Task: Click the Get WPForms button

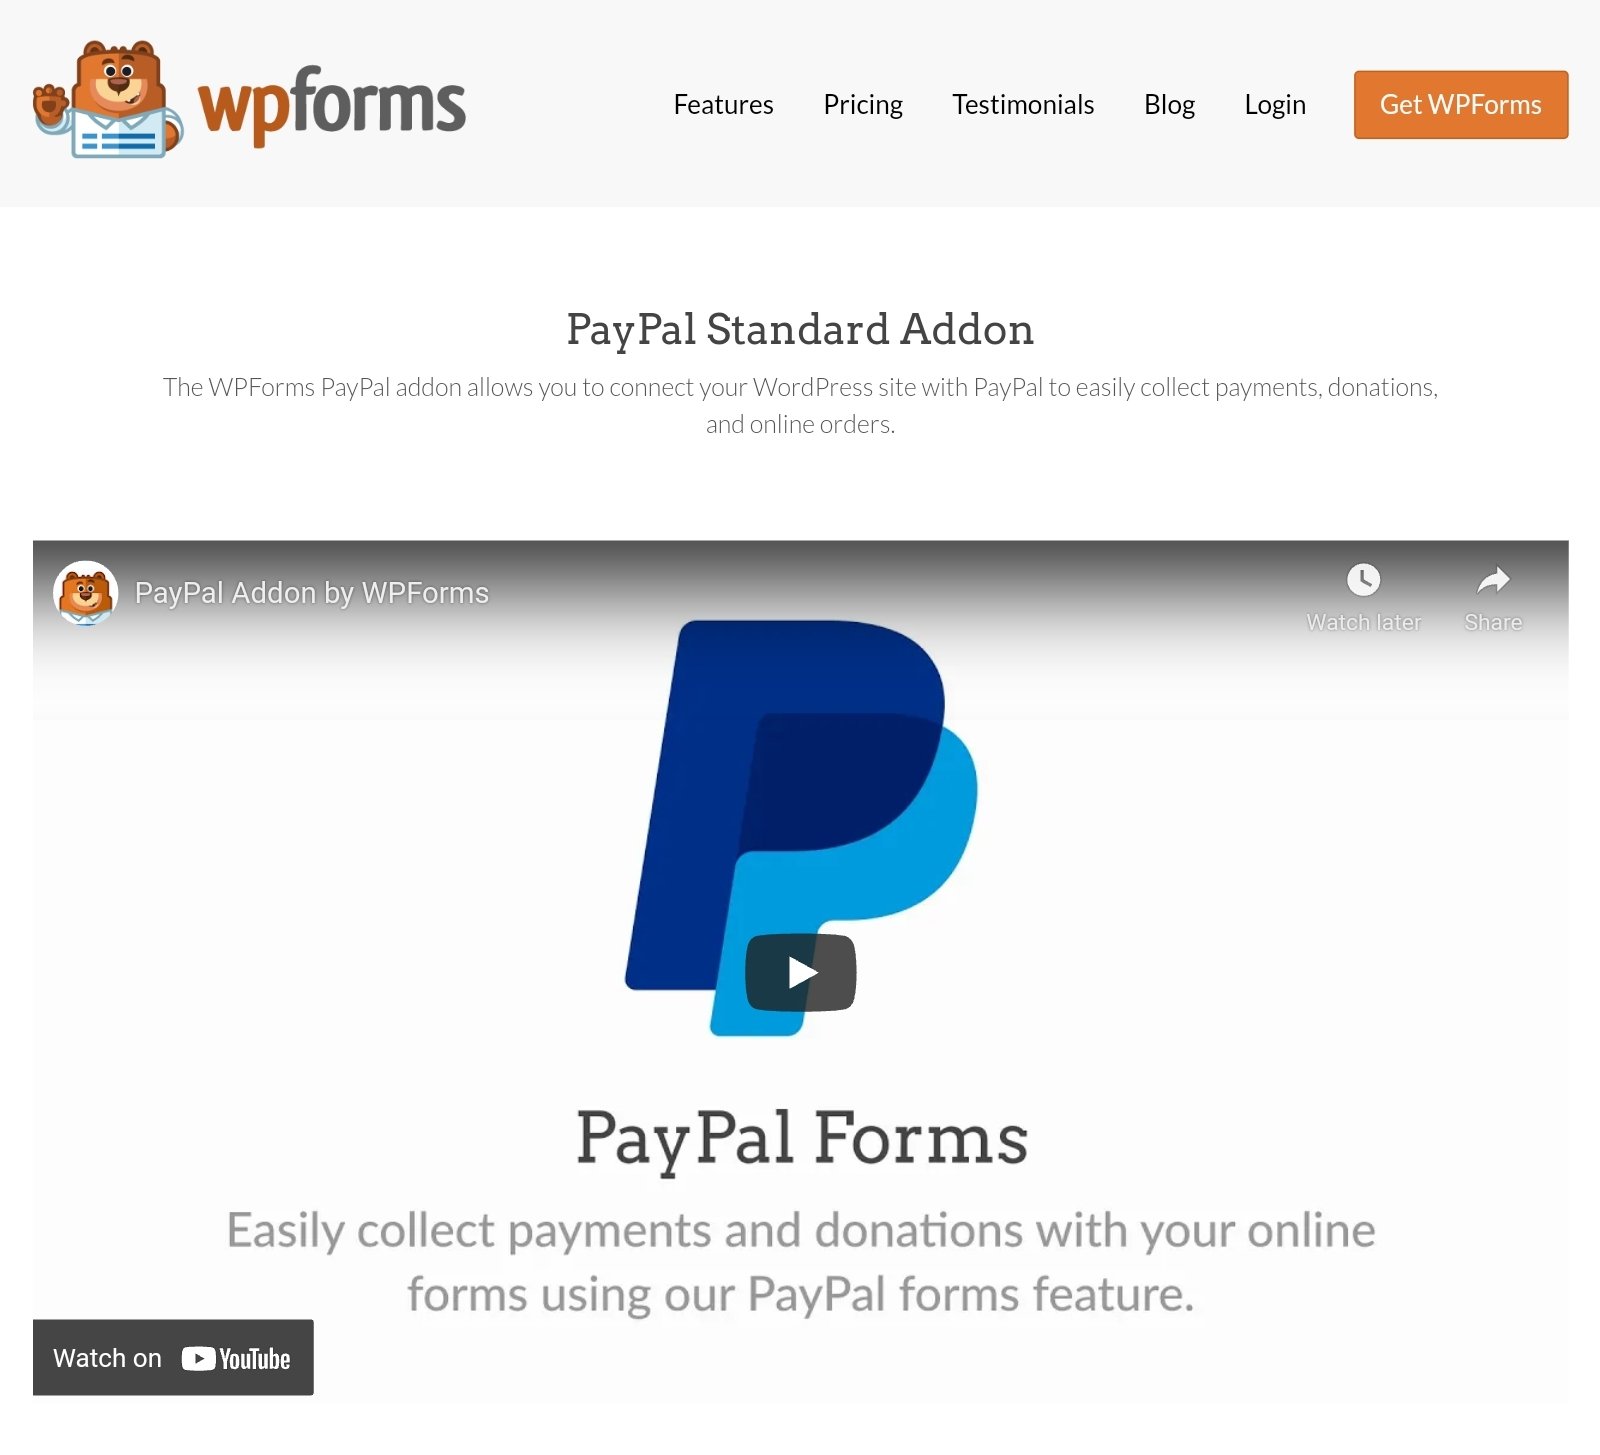Action: point(1461,104)
